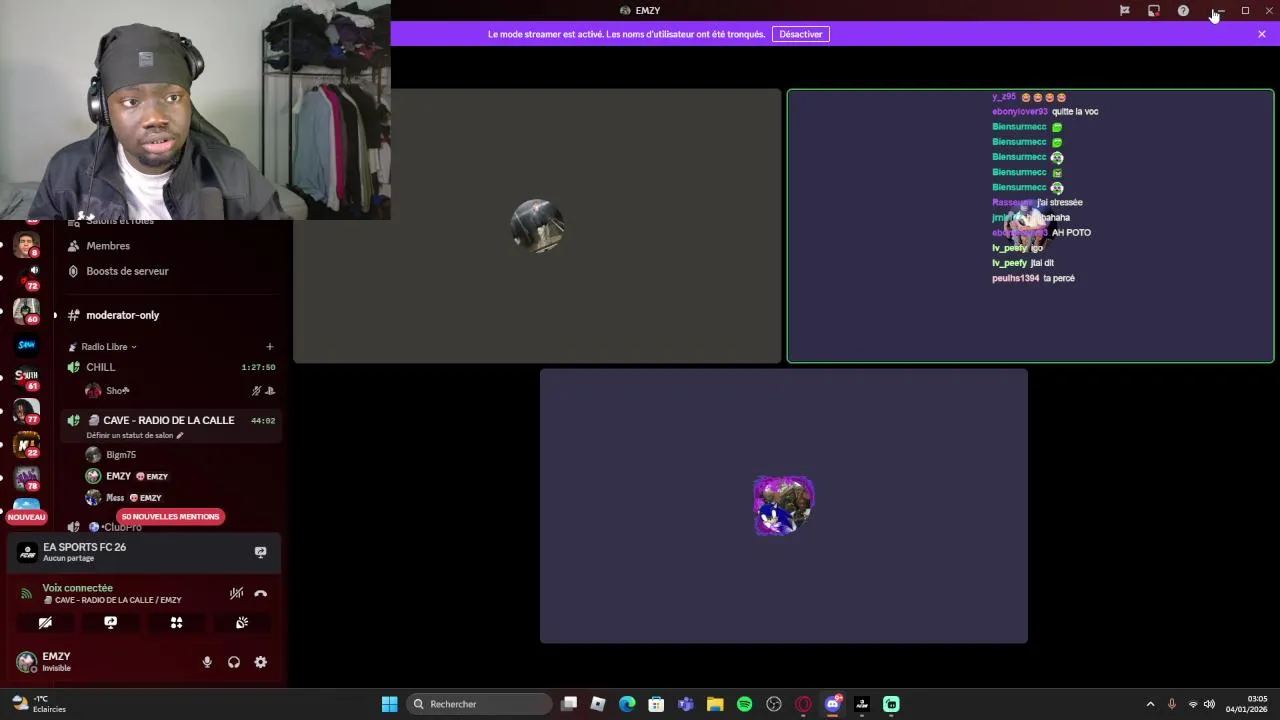Disconnect from voice with hang-up icon
The image size is (1280, 720).
coord(261,593)
